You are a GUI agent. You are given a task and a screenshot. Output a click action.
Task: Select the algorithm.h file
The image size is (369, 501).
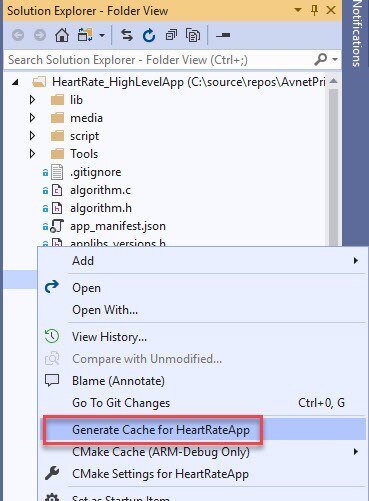(x=101, y=208)
